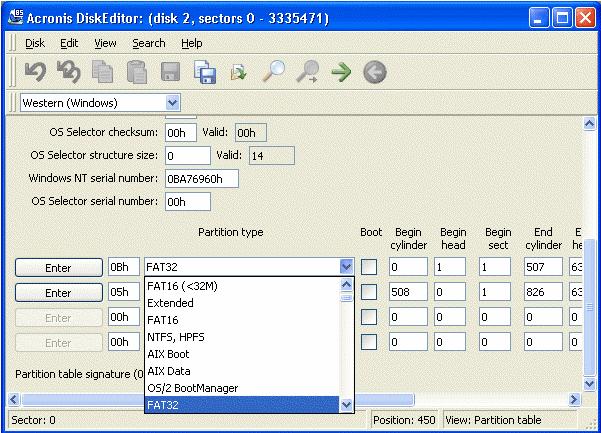The height and width of the screenshot is (433, 601).
Task: Toggle Boot checkbox in third partition row
Action: click(x=369, y=317)
